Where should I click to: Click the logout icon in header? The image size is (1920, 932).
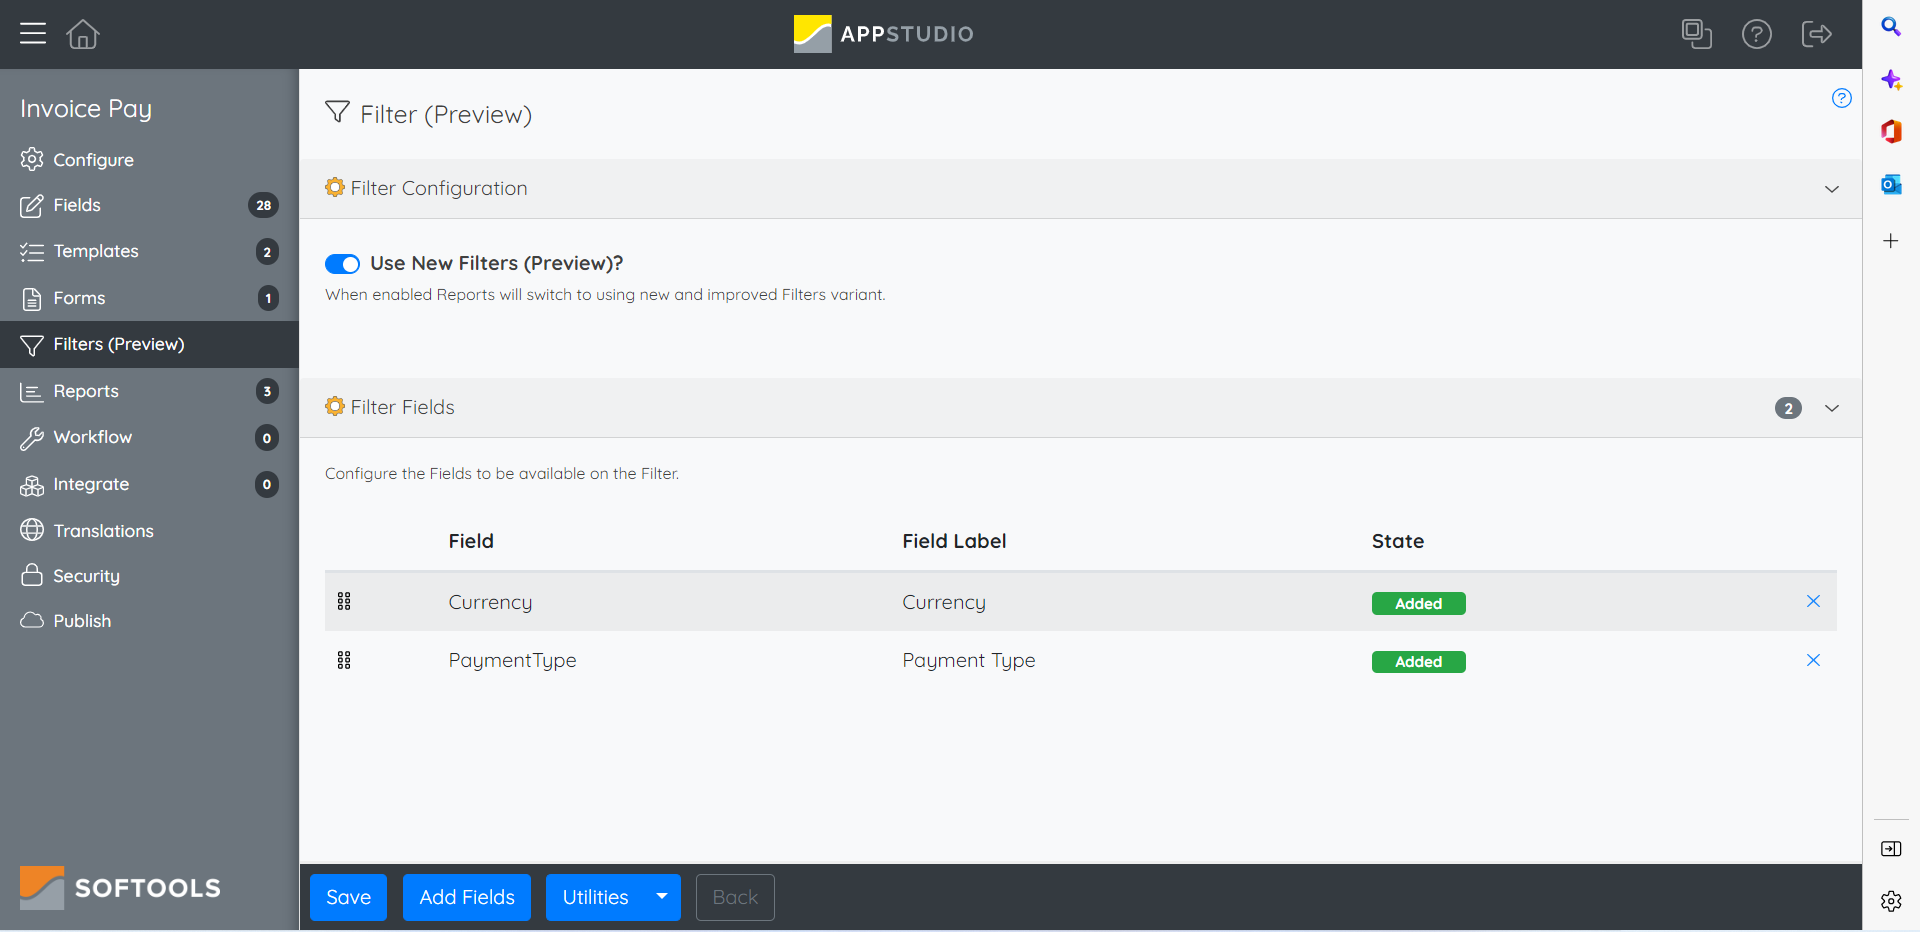(1816, 34)
